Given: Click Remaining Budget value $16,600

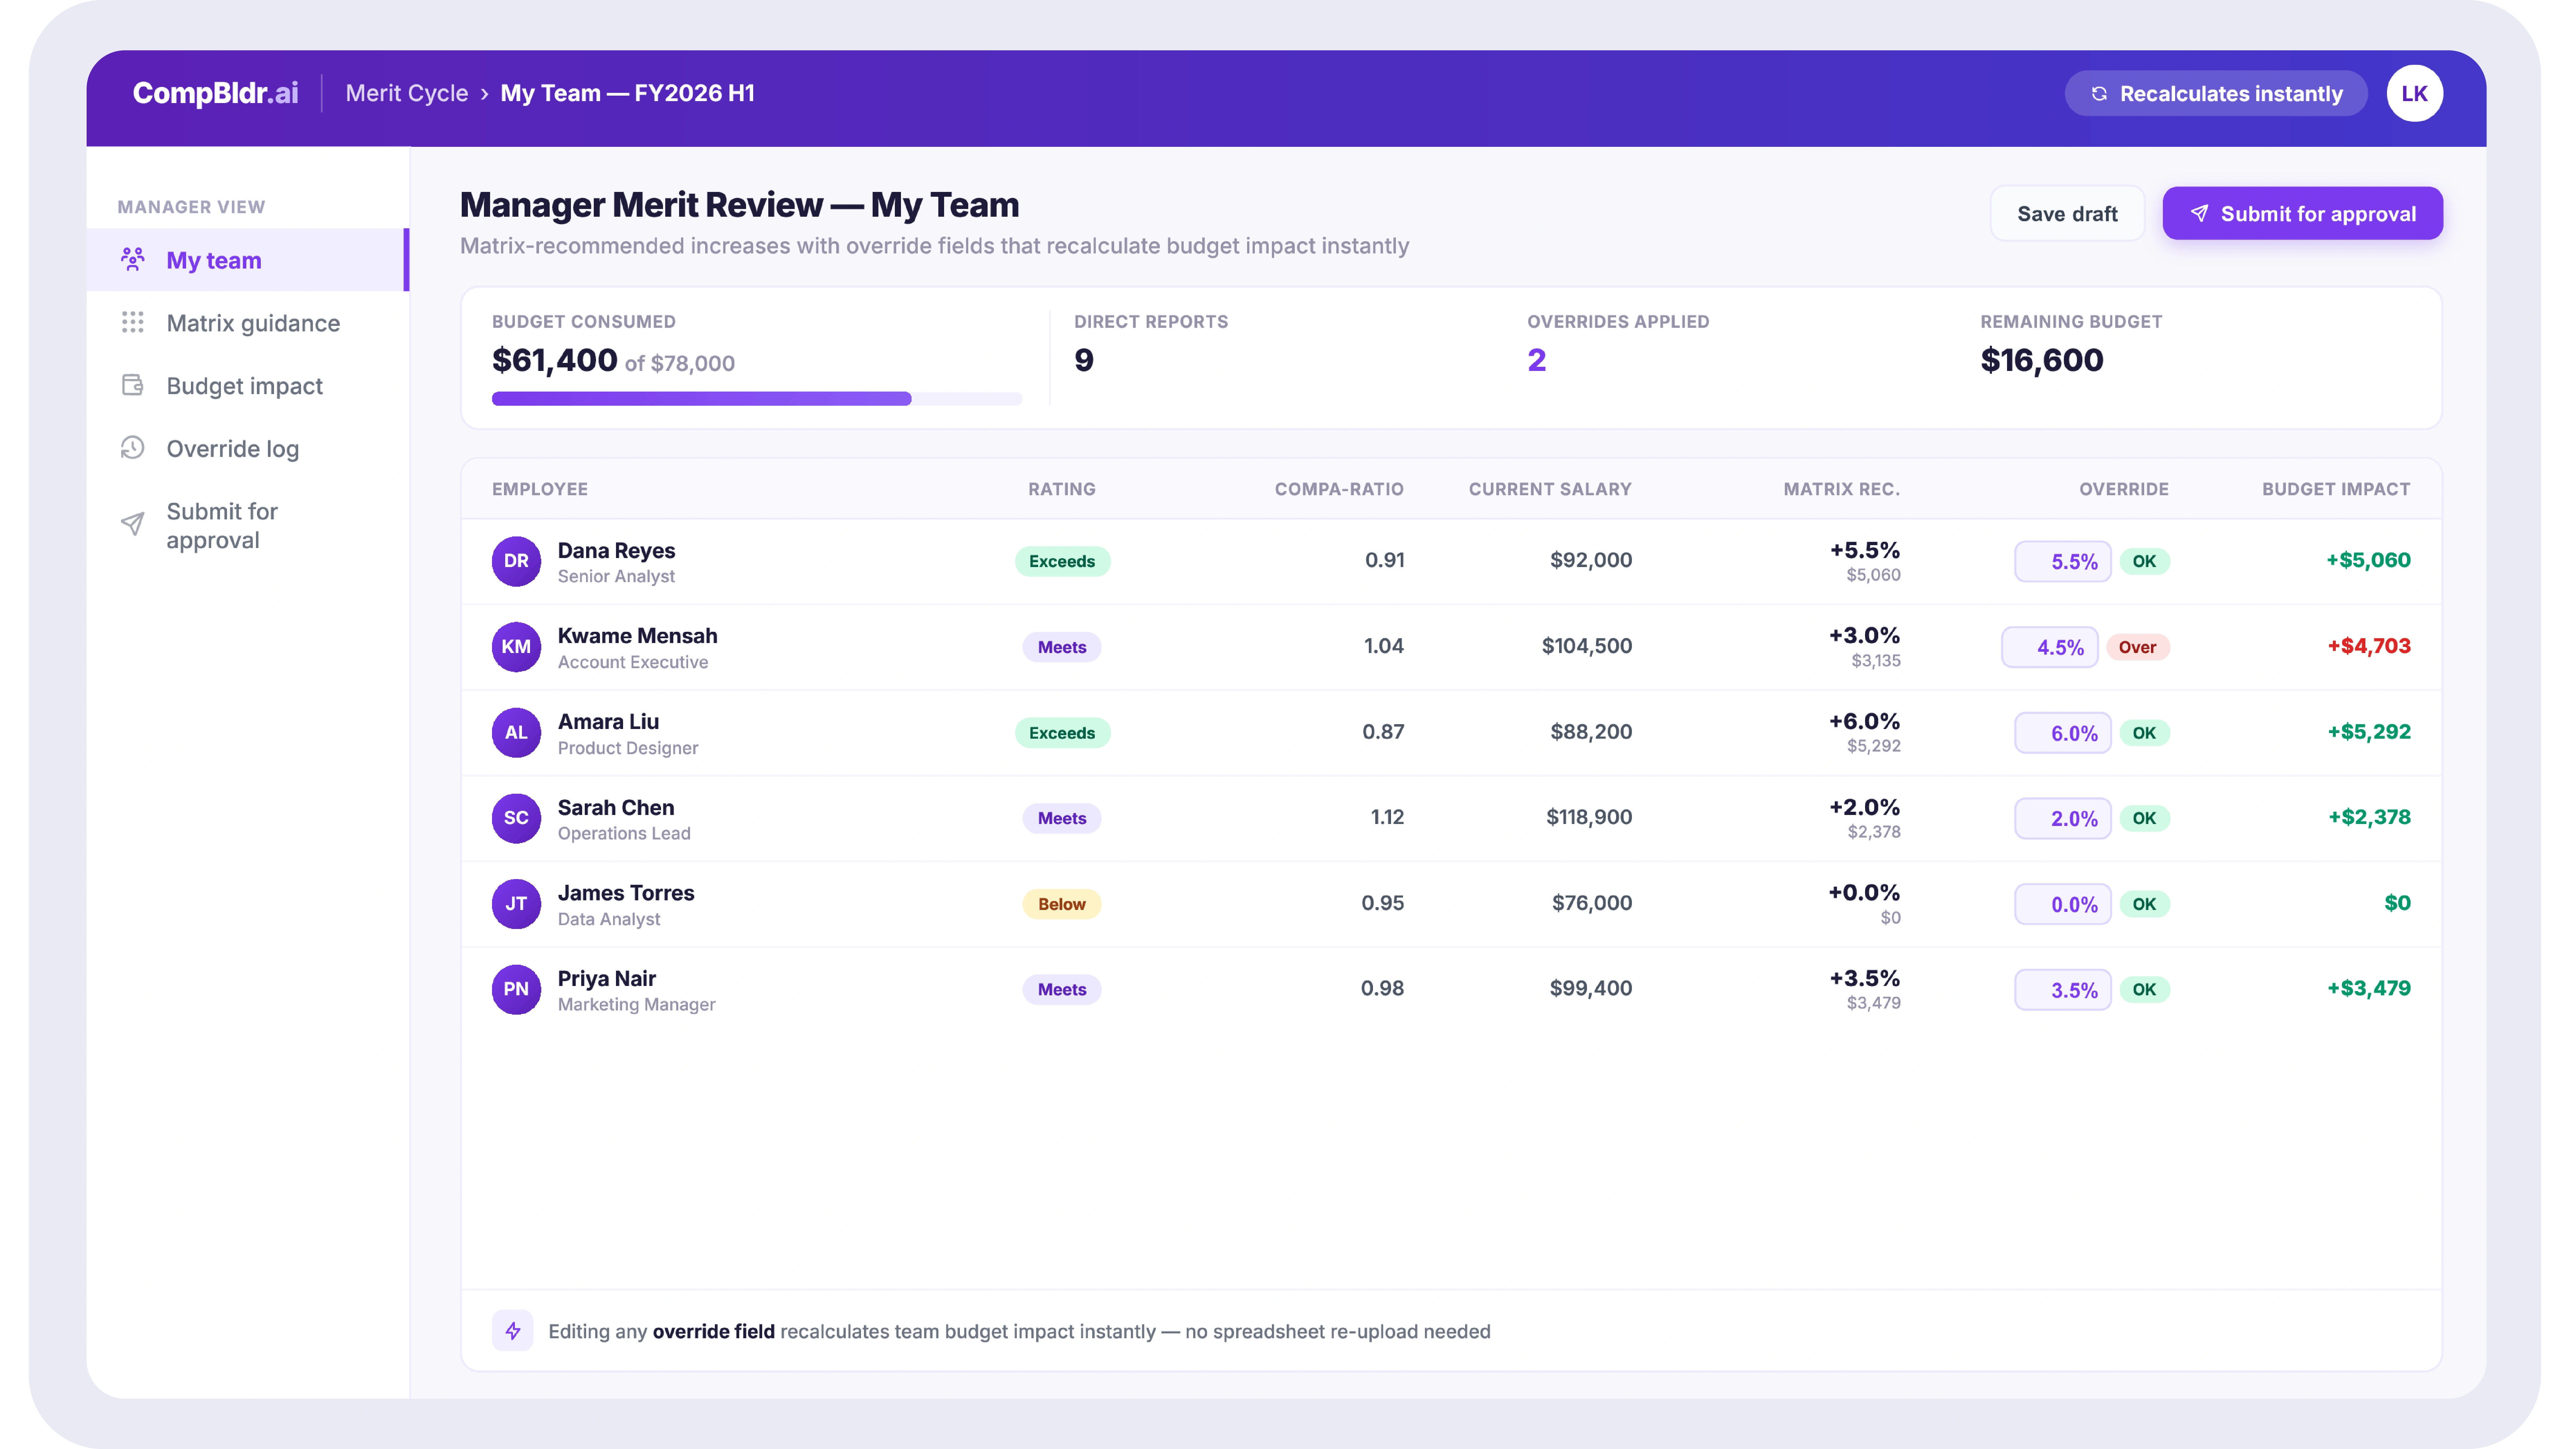Looking at the screenshot, I should [2042, 360].
